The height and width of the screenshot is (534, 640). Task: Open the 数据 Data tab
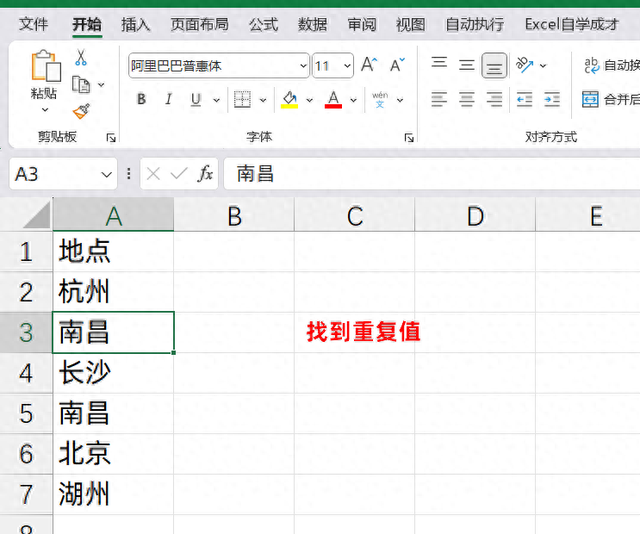[313, 24]
